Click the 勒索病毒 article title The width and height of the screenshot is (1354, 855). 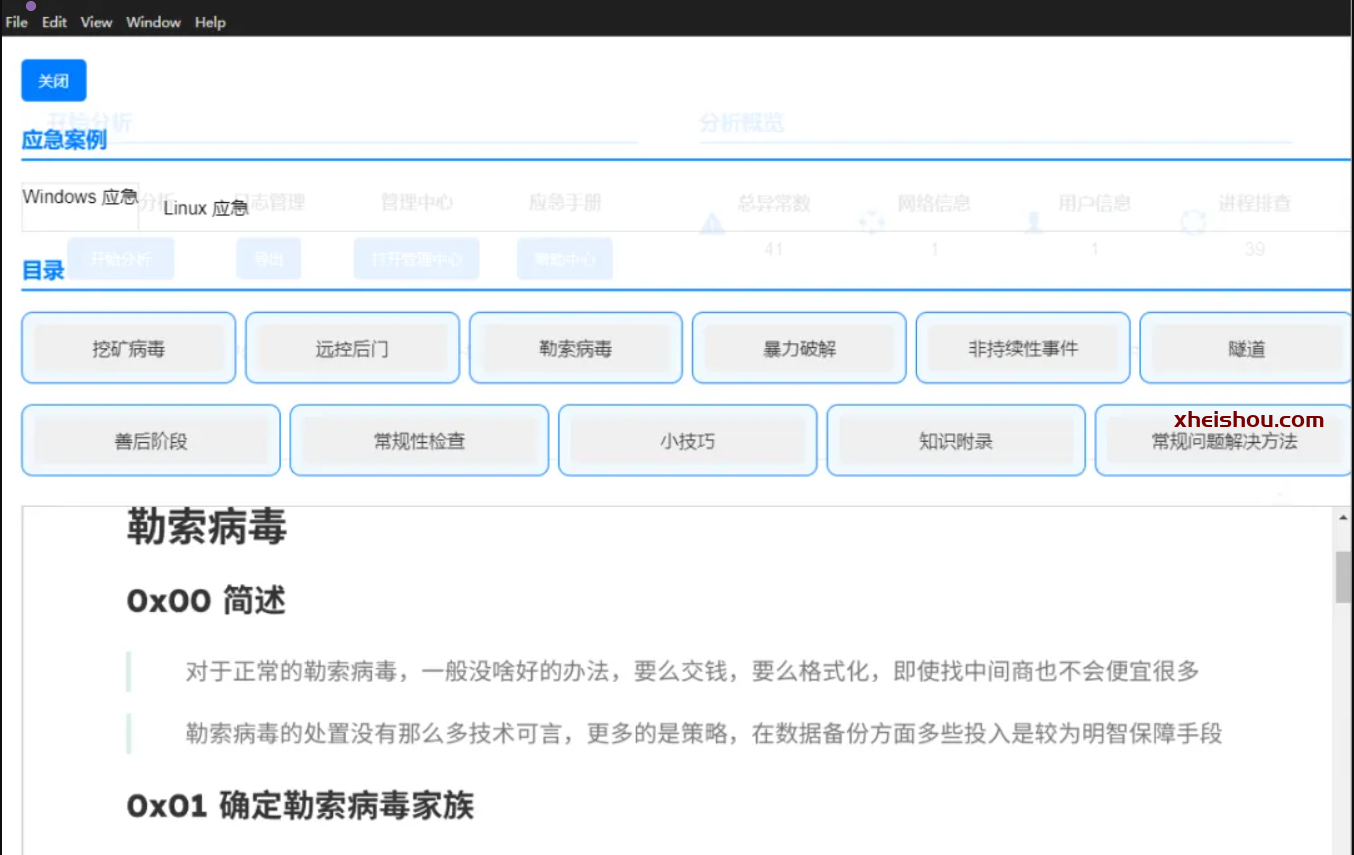coord(206,527)
